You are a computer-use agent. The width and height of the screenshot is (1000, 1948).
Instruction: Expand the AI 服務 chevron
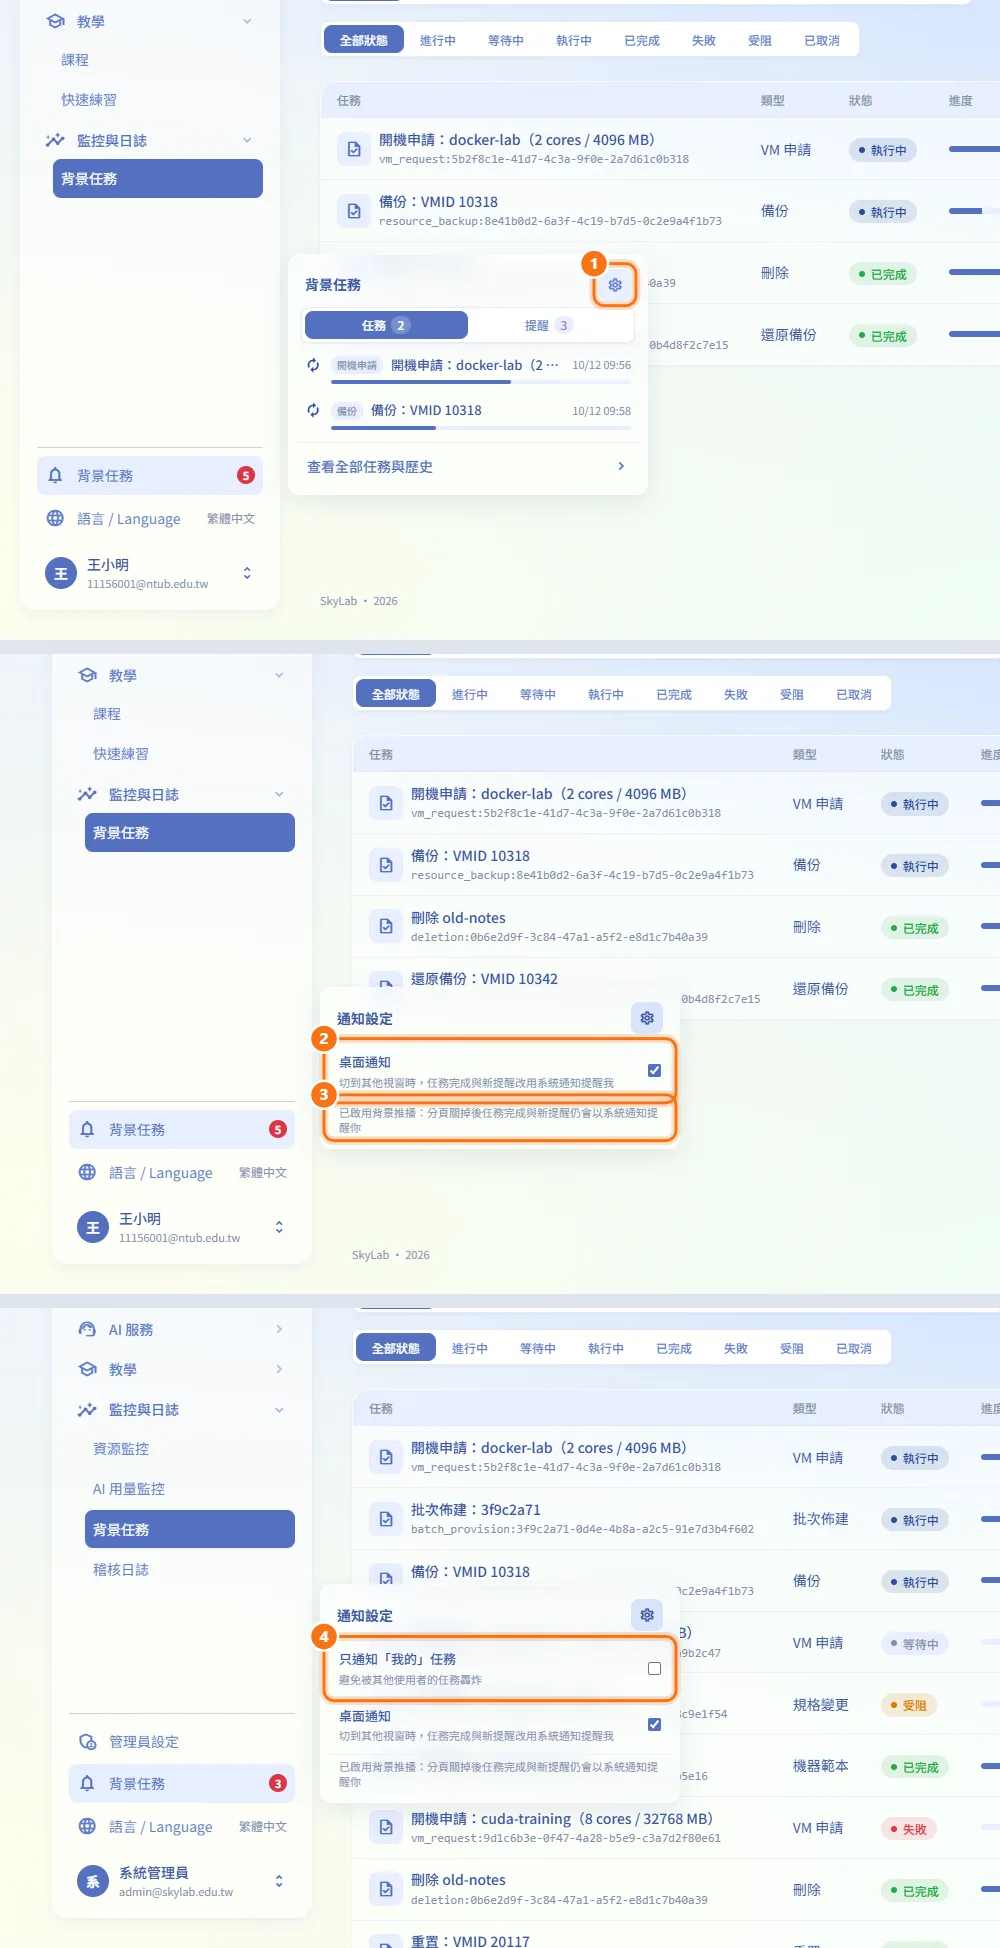coord(279,1329)
